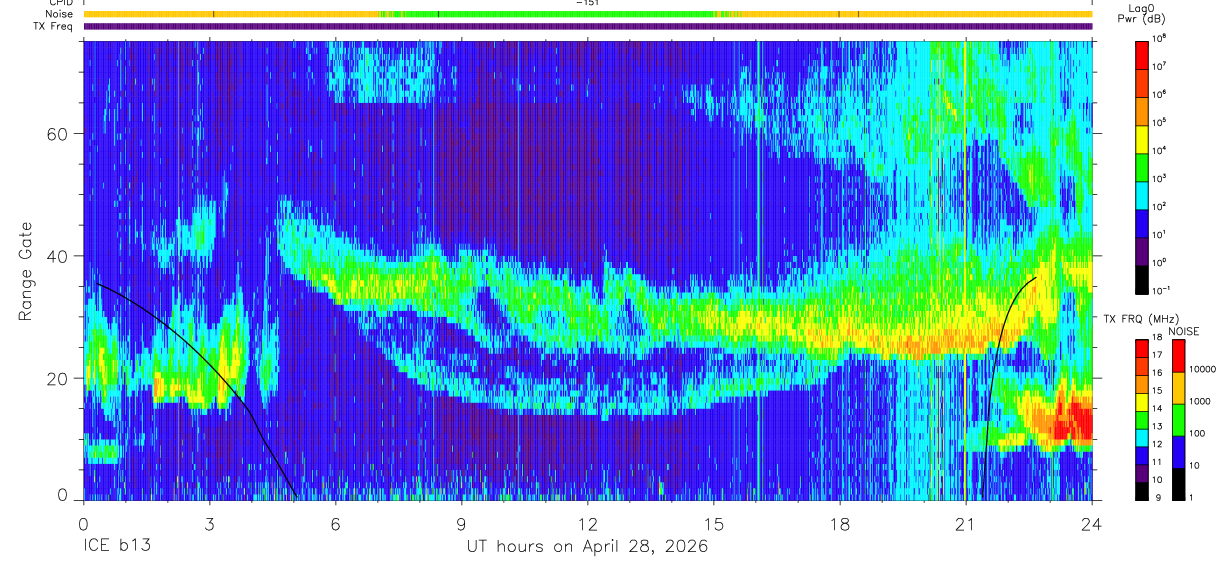
Task: Select the 'ICE b13' radar beam label
Action: pos(115,547)
